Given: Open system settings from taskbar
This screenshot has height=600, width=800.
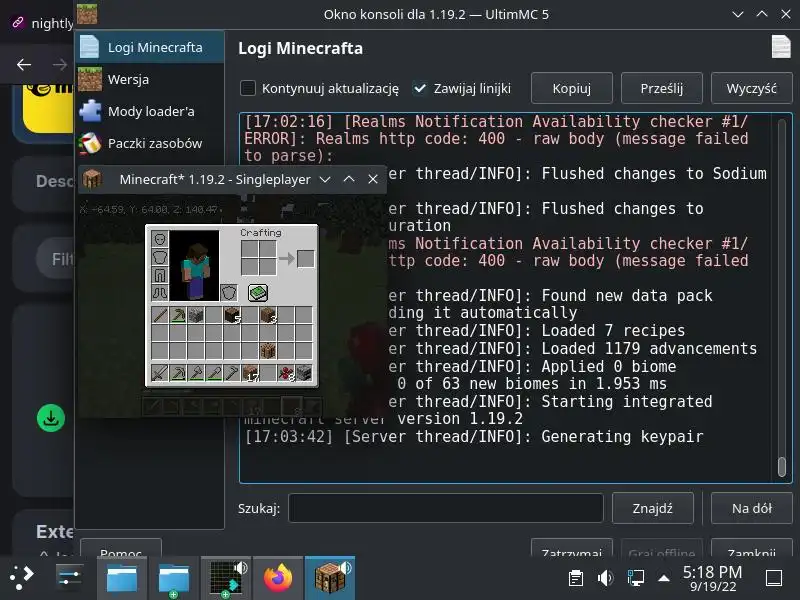Looking at the screenshot, I should coord(70,578).
